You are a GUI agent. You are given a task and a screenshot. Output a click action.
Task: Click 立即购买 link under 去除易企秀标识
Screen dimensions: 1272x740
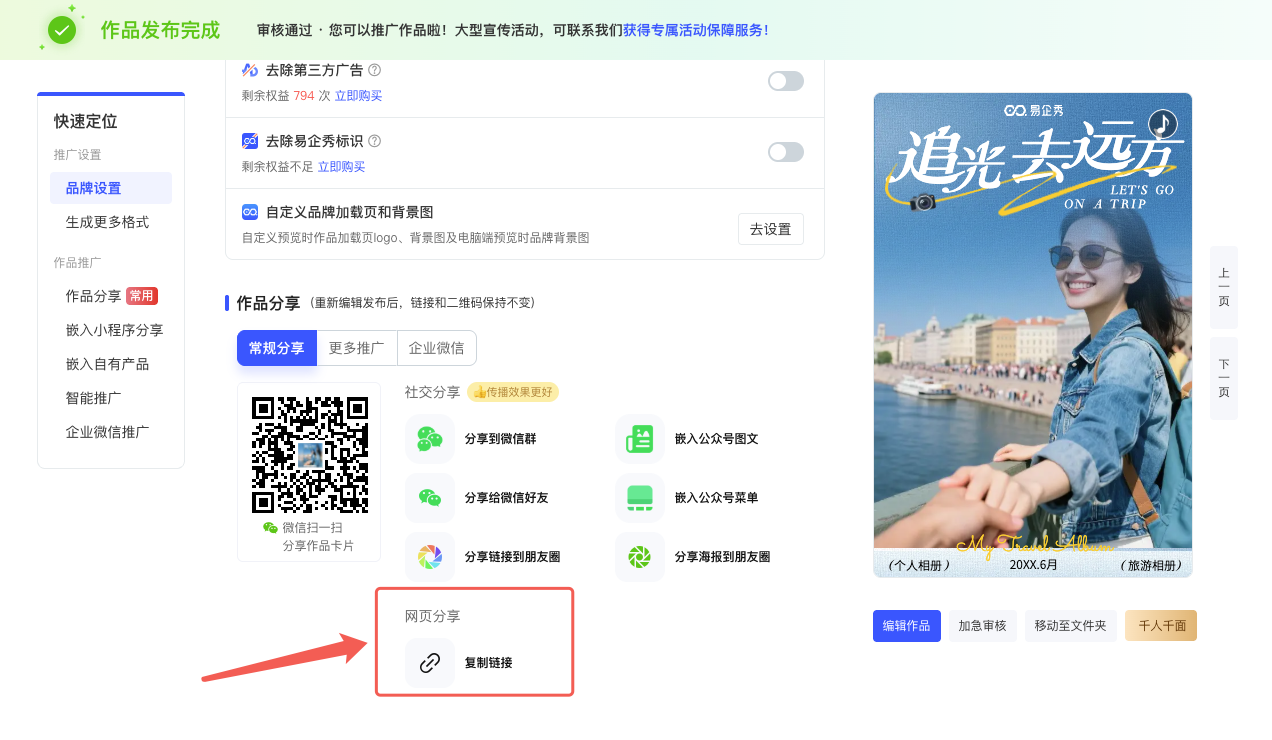pos(341,167)
